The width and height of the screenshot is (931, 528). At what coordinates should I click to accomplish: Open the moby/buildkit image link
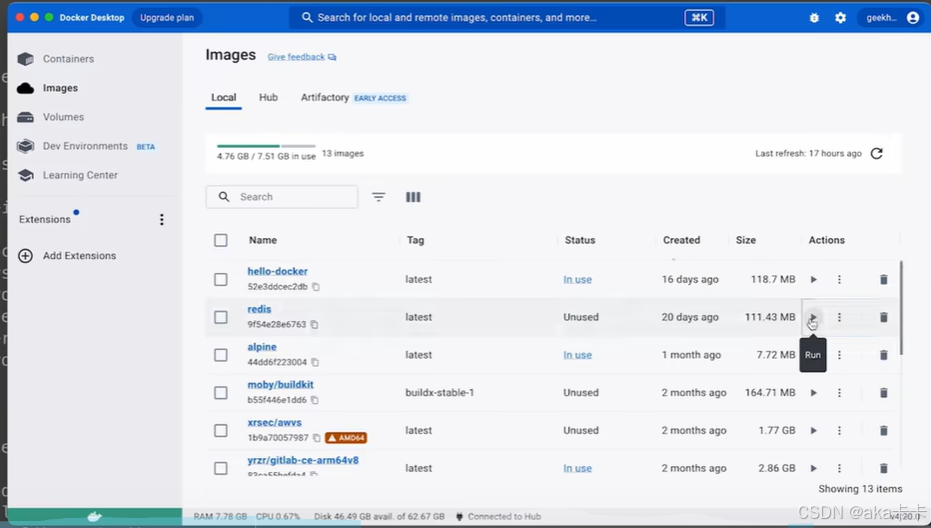pos(280,385)
